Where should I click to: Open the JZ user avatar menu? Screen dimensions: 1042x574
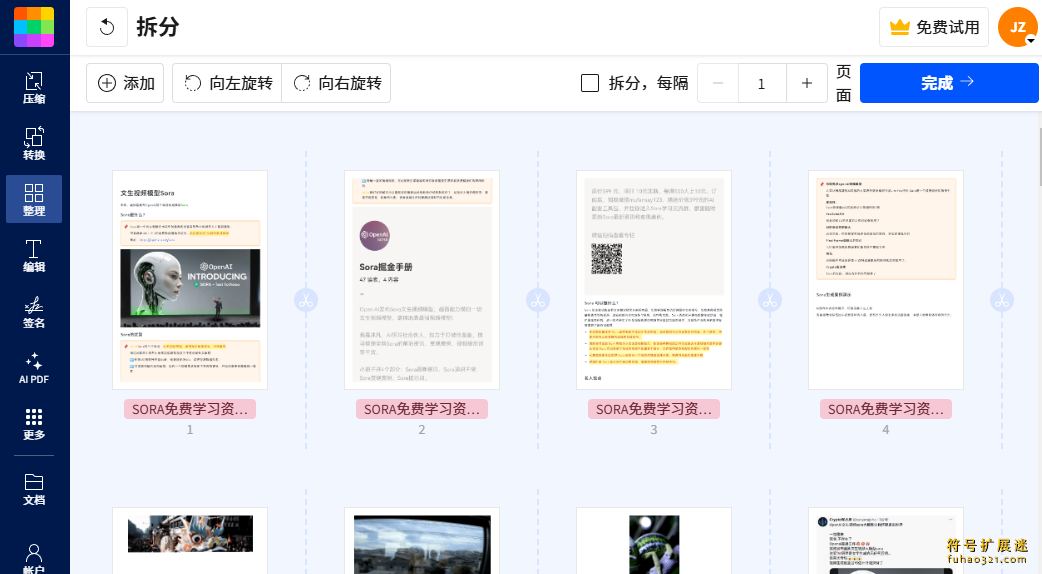[x=1017, y=27]
